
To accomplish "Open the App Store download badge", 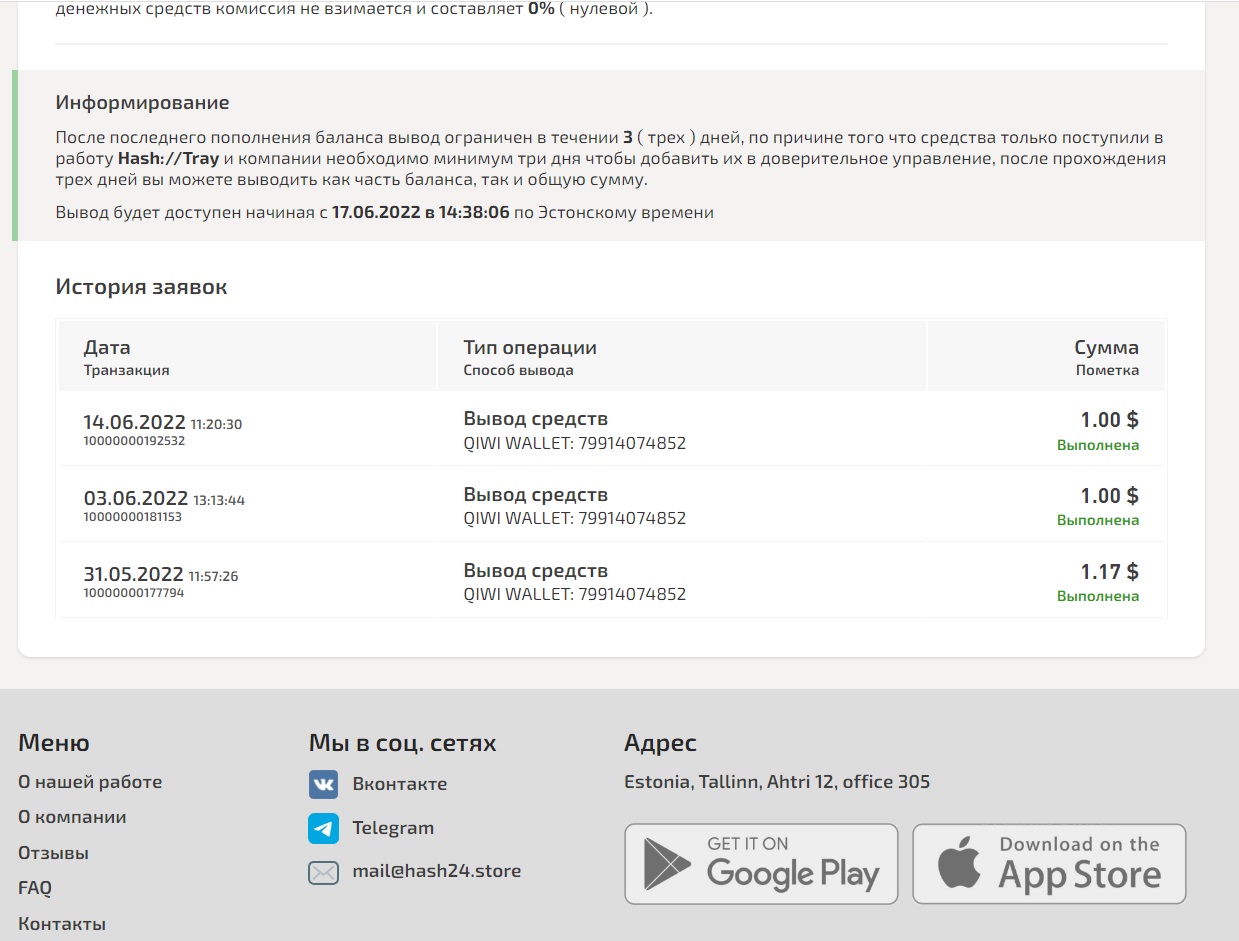I will (x=1049, y=864).
